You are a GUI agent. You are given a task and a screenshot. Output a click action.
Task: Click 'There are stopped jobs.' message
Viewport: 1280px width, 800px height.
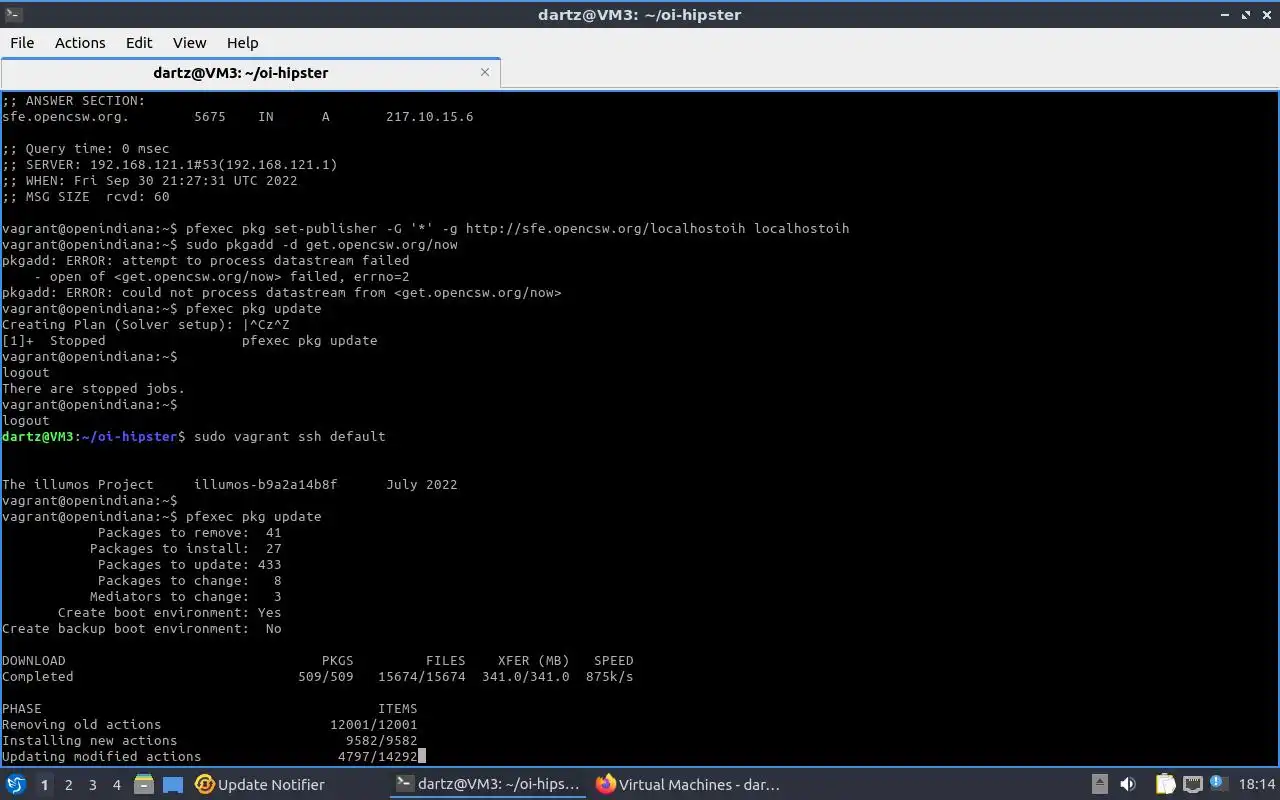point(94,389)
